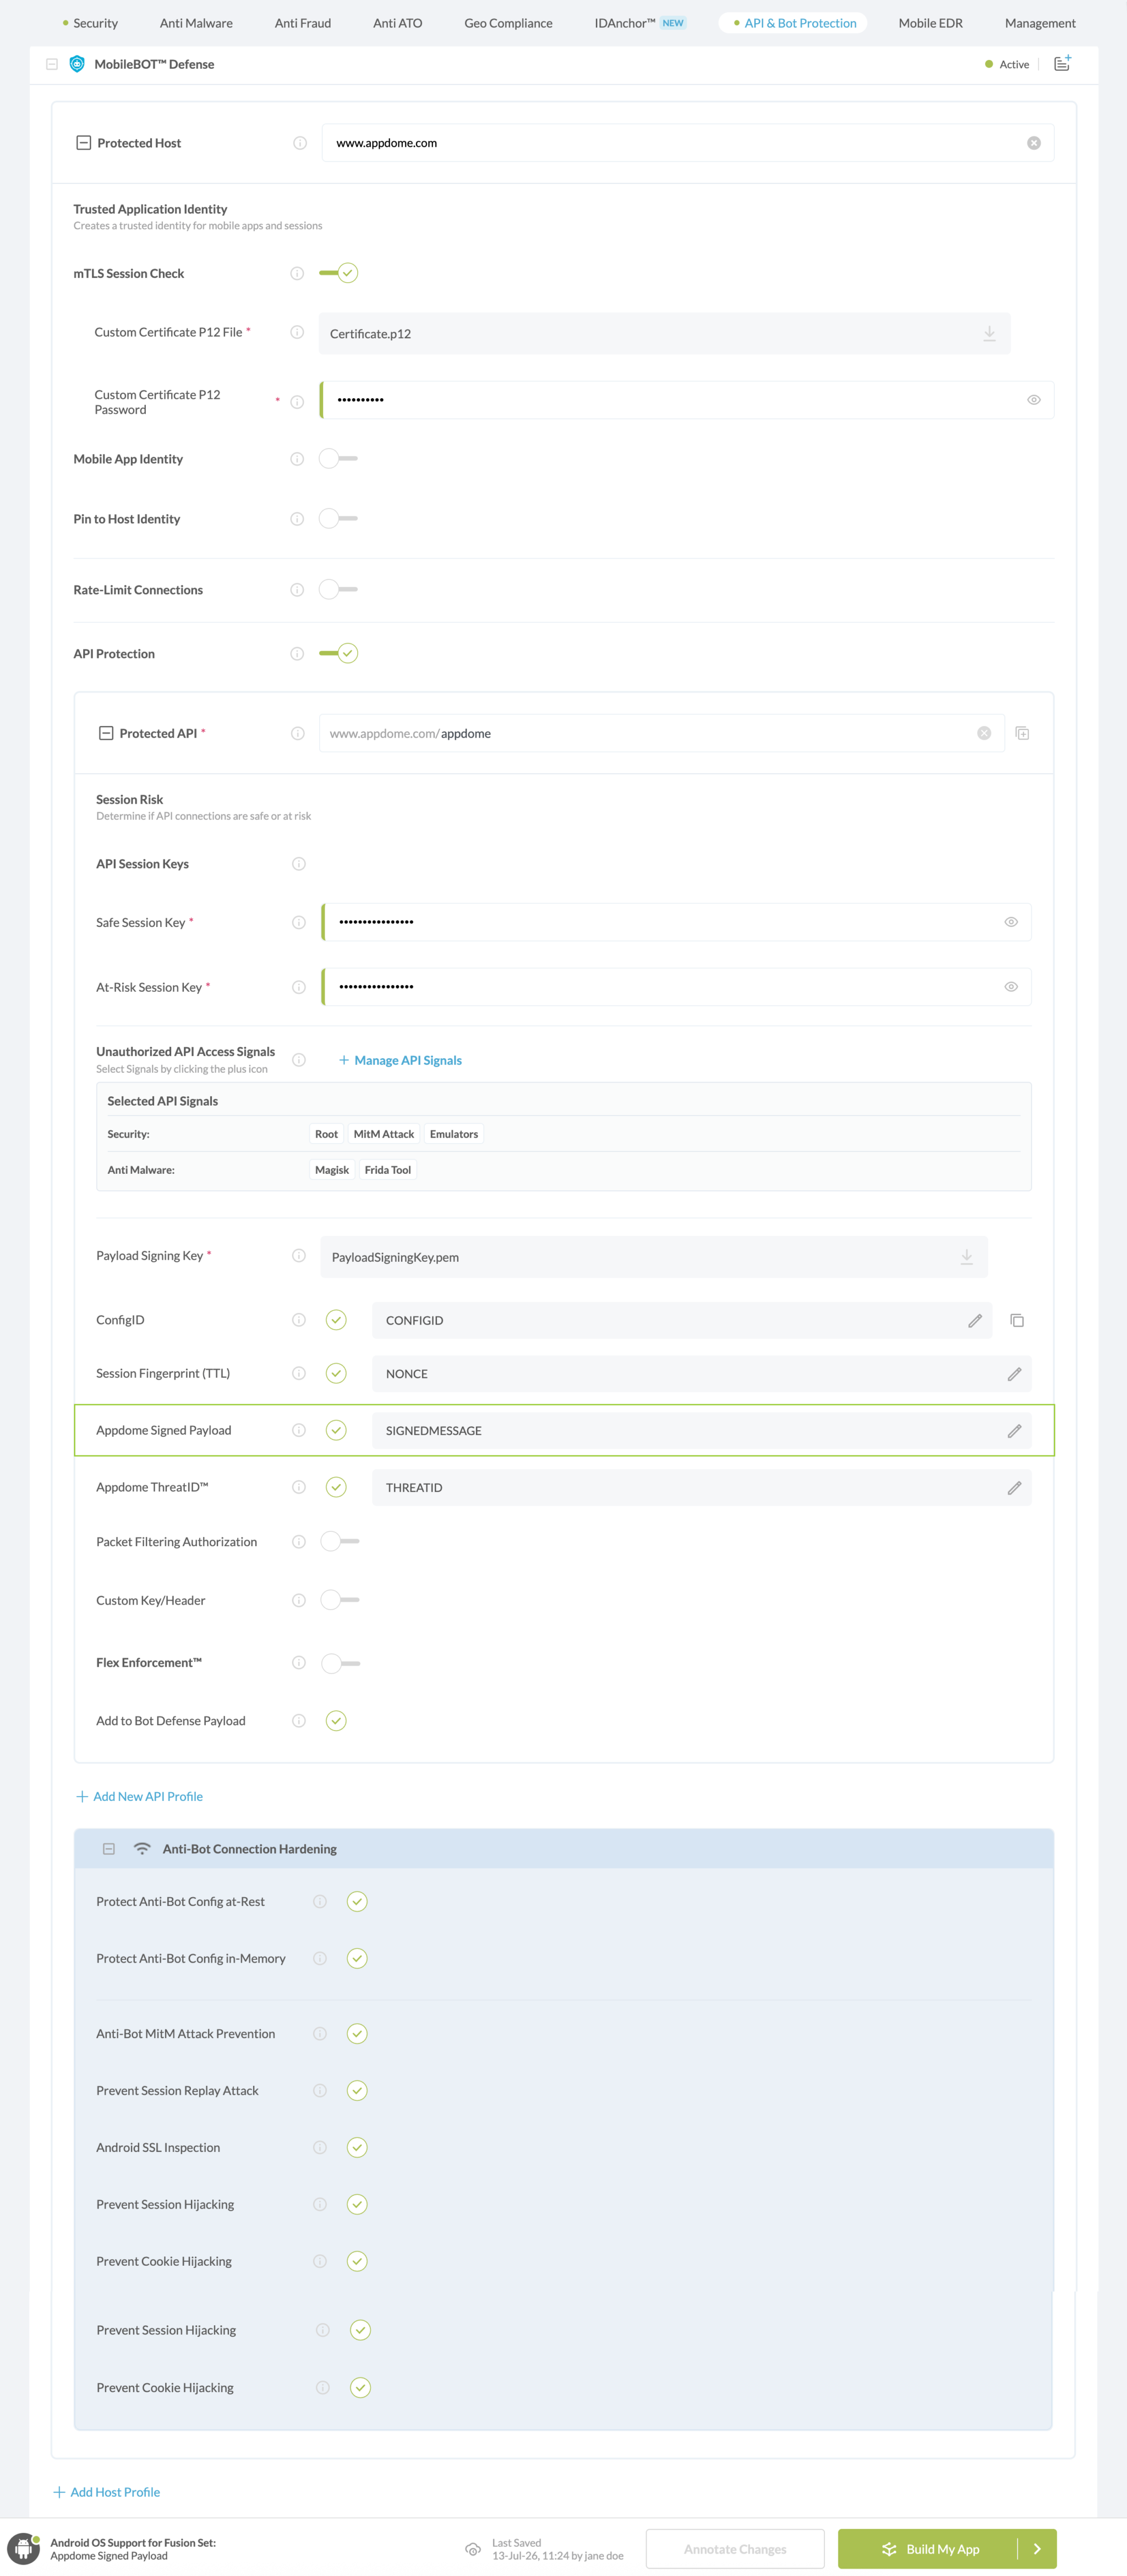Enable the Flex Enforcement toggle
1127x2576 pixels.
[340, 1663]
